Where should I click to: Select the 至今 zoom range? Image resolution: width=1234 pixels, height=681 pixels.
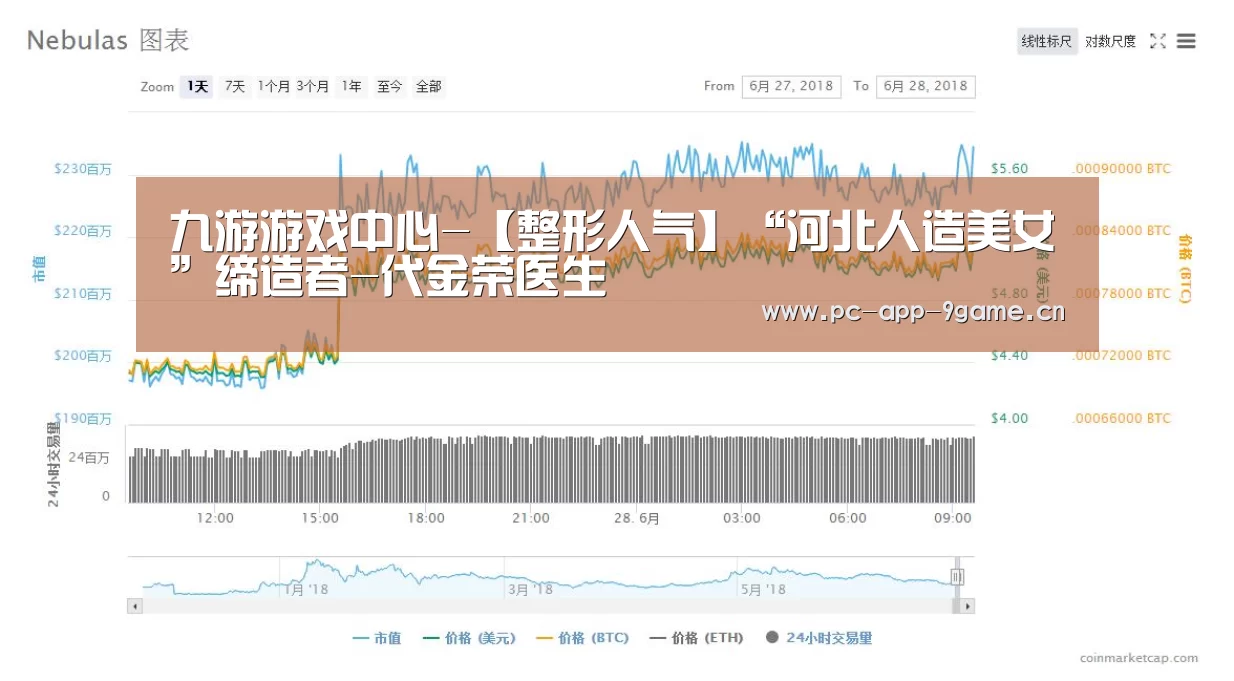coord(390,87)
